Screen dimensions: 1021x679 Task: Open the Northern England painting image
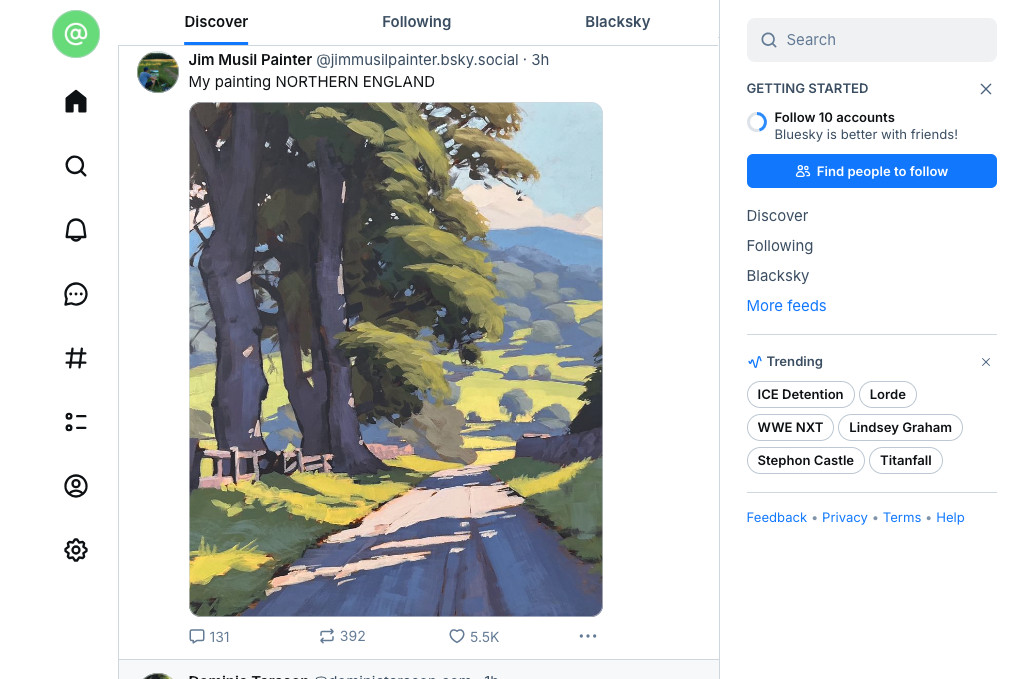click(x=396, y=359)
